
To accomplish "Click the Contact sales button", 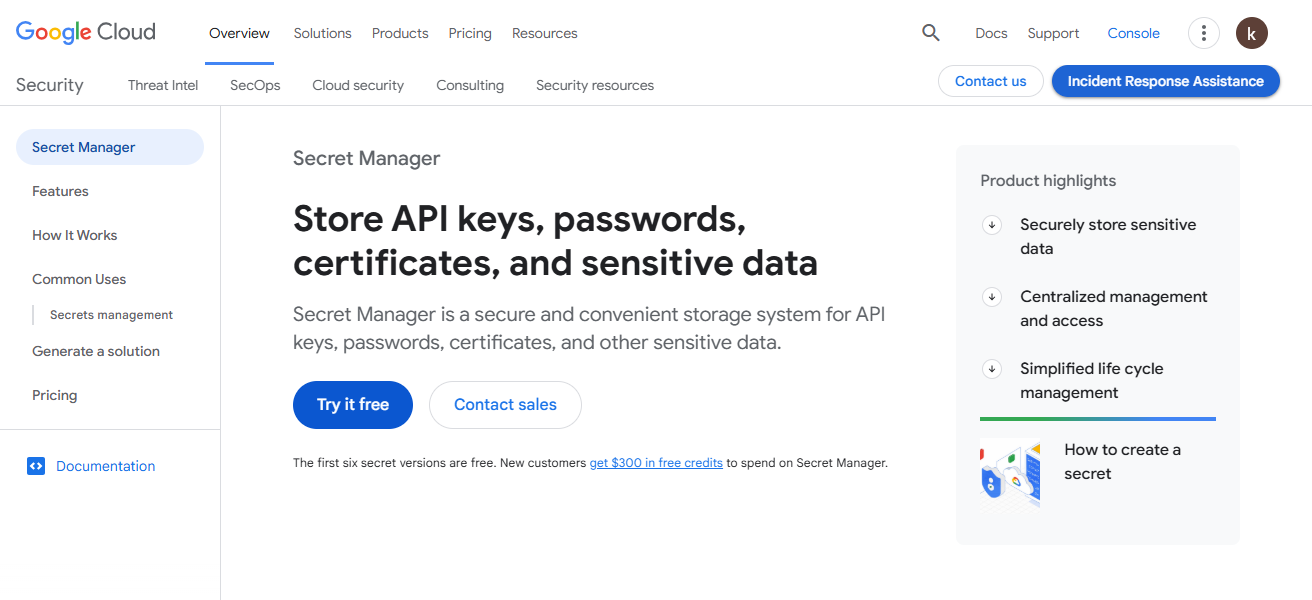I will click(505, 404).
